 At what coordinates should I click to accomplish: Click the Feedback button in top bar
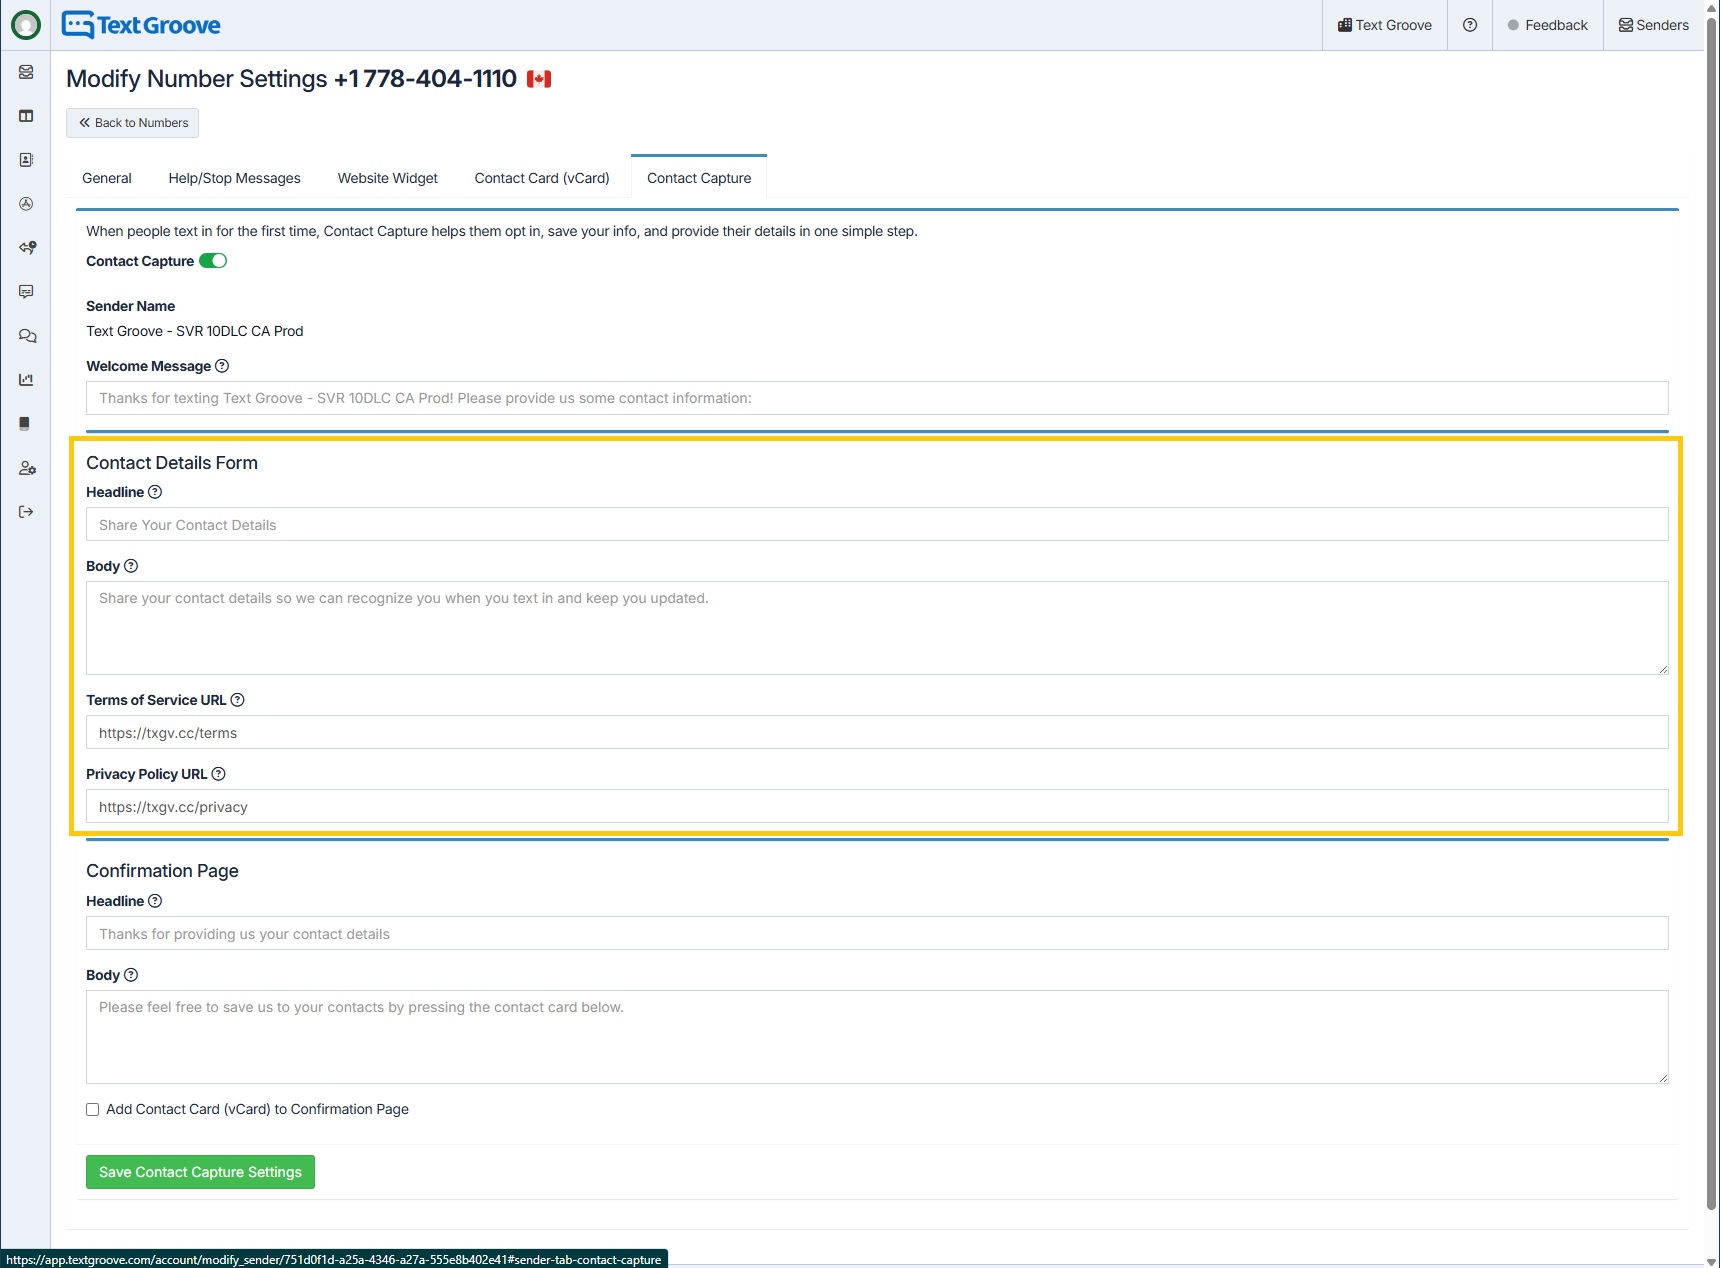click(x=1547, y=25)
